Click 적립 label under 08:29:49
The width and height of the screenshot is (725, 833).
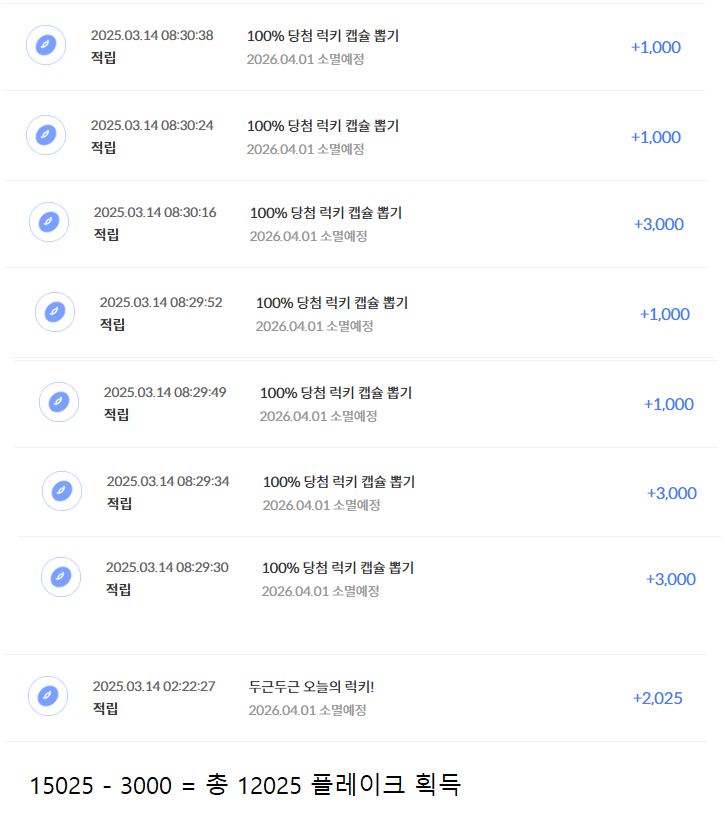tap(117, 414)
